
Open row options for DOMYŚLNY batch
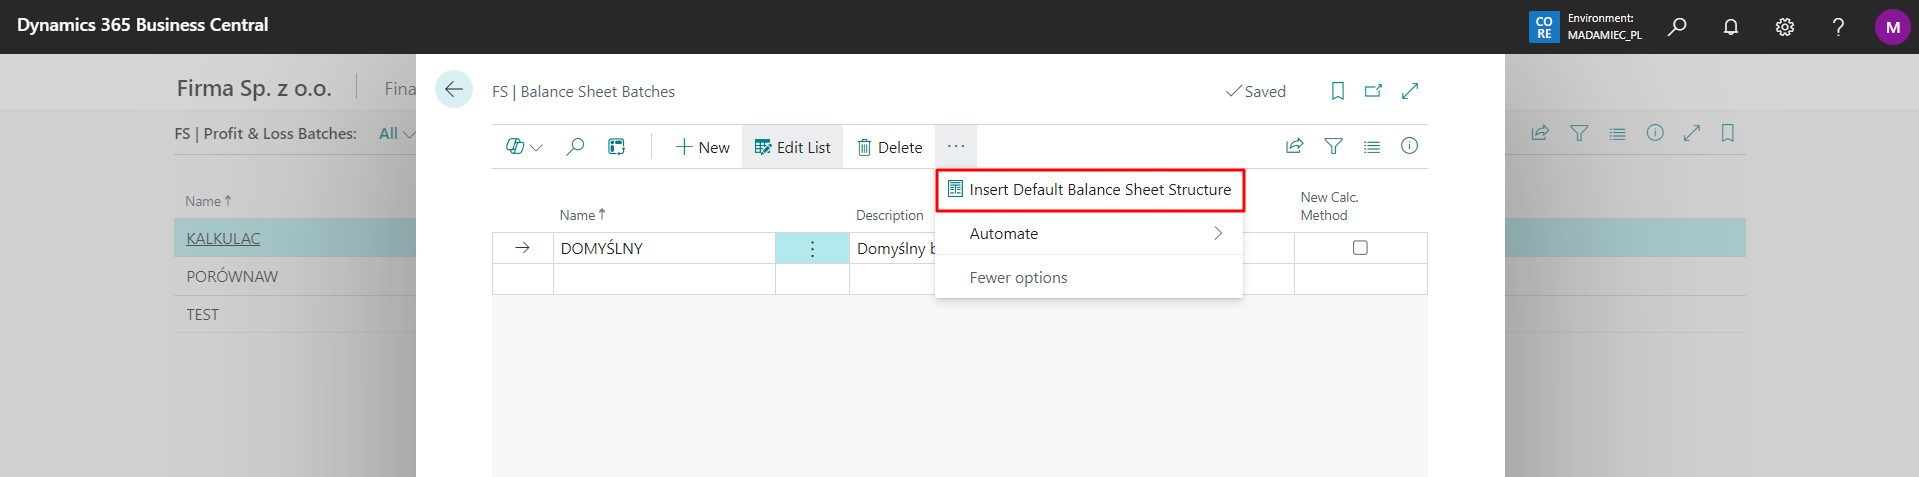812,248
